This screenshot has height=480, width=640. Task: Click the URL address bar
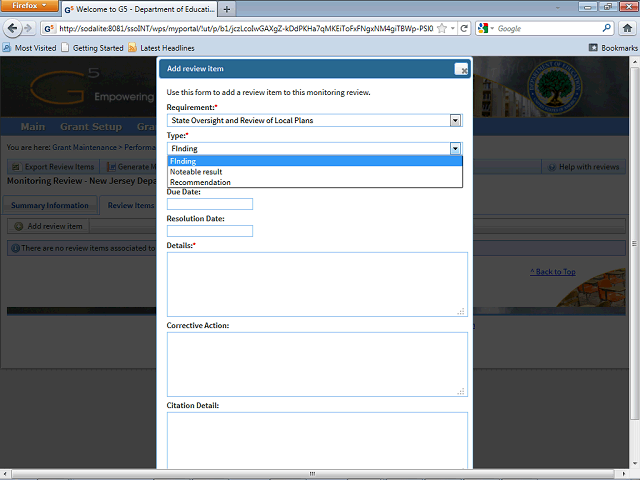click(x=245, y=29)
